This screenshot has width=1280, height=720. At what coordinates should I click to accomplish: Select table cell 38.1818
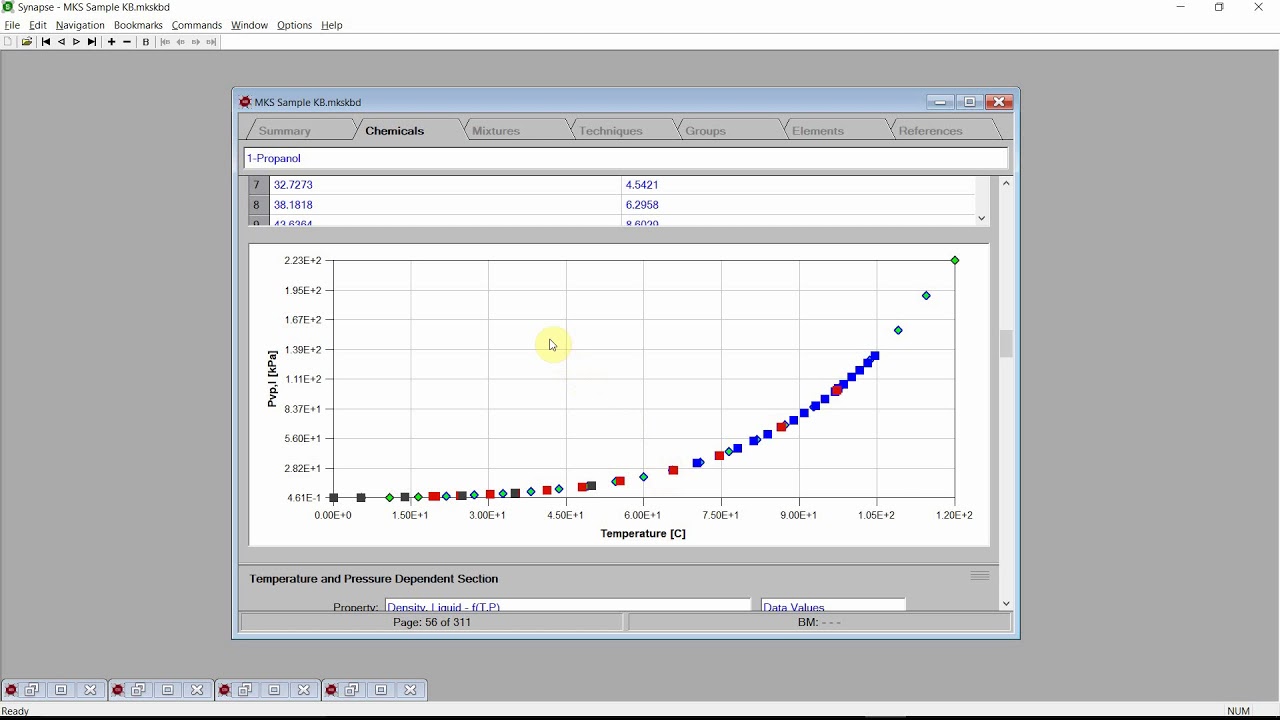point(444,205)
